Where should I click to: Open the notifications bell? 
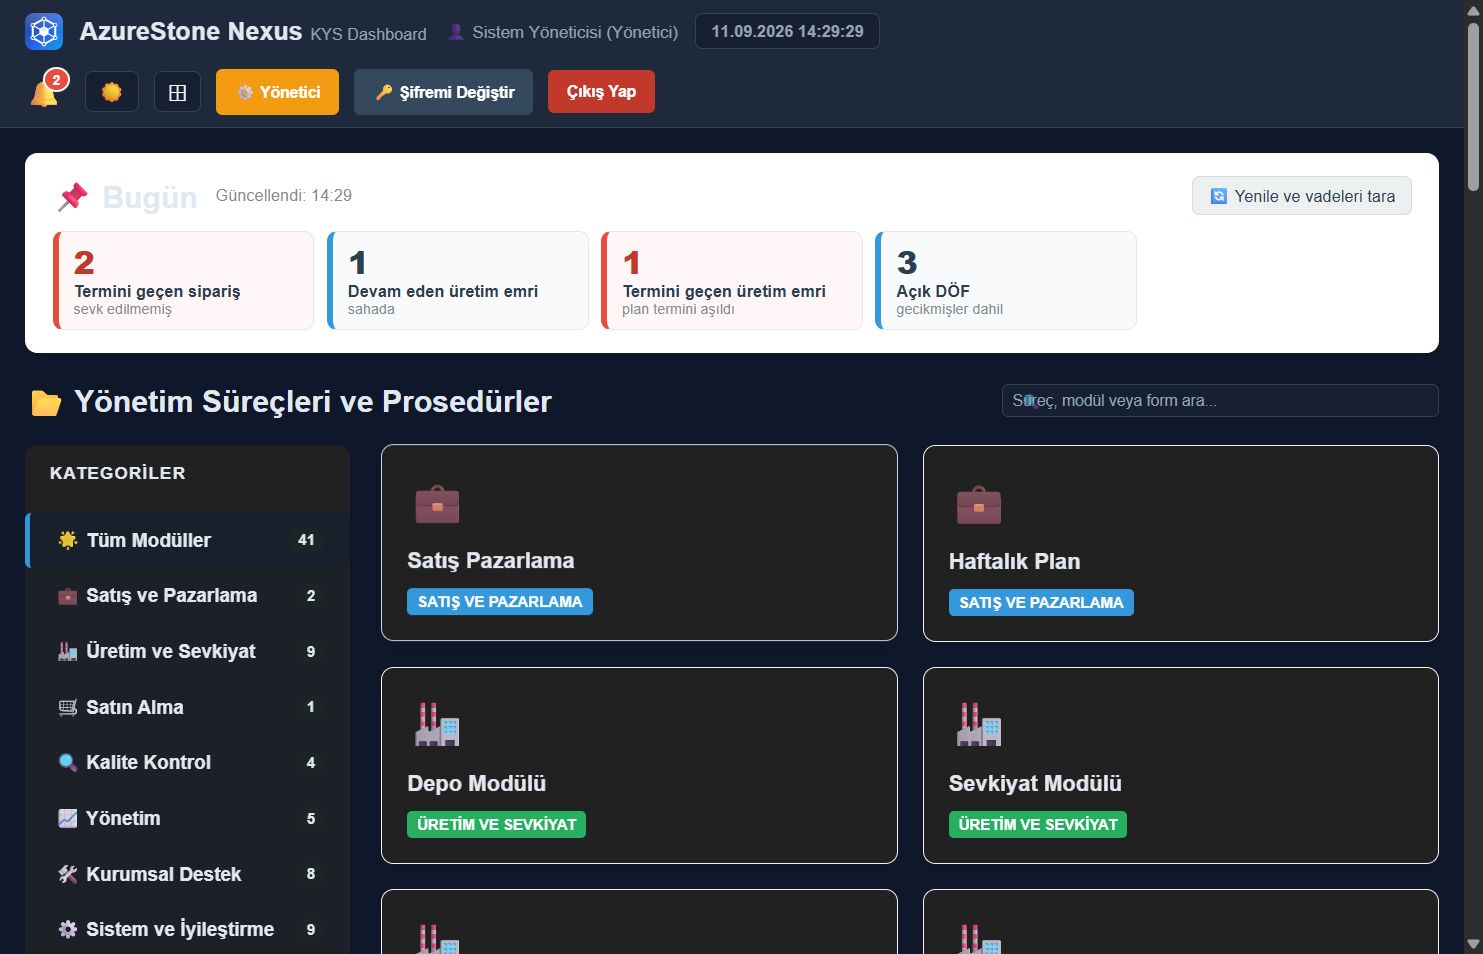pyautogui.click(x=45, y=92)
